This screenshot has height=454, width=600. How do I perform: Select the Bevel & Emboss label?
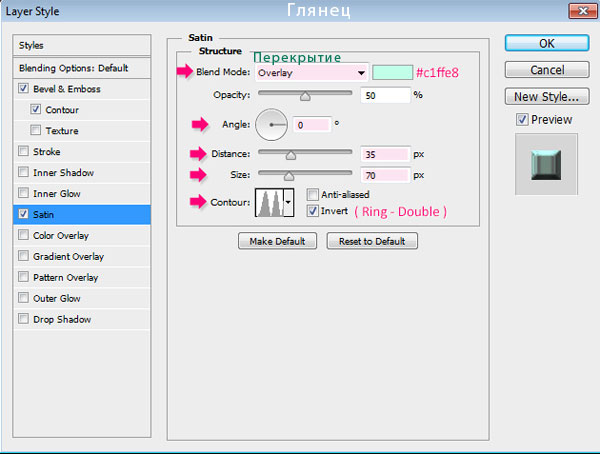pos(67,89)
